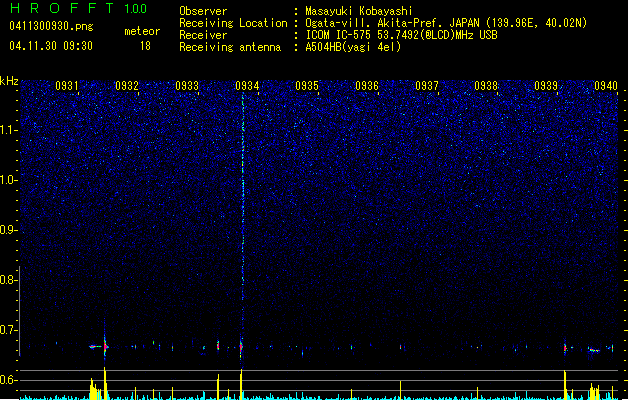Click the 0935 time marker
The height and width of the screenshot is (400, 629).
click(307, 86)
